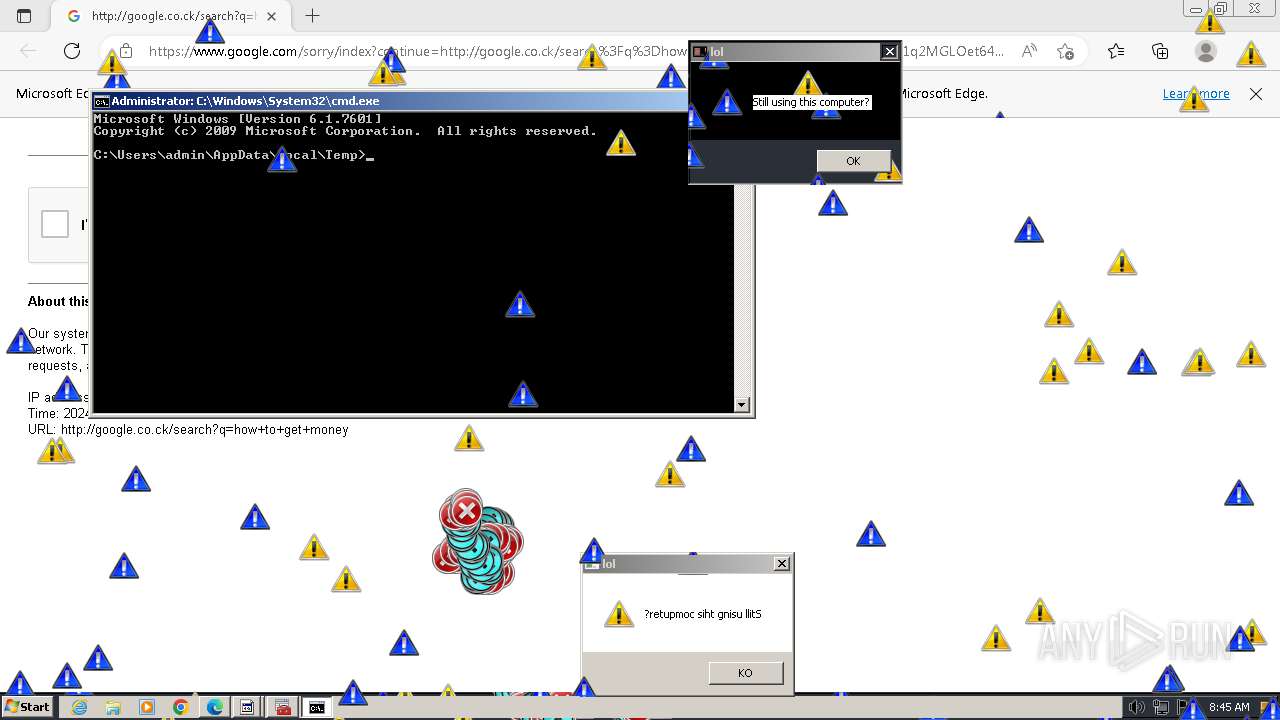Screen dimensions: 1280x720
Task: Follow the Learn more link
Action: pos(1196,93)
